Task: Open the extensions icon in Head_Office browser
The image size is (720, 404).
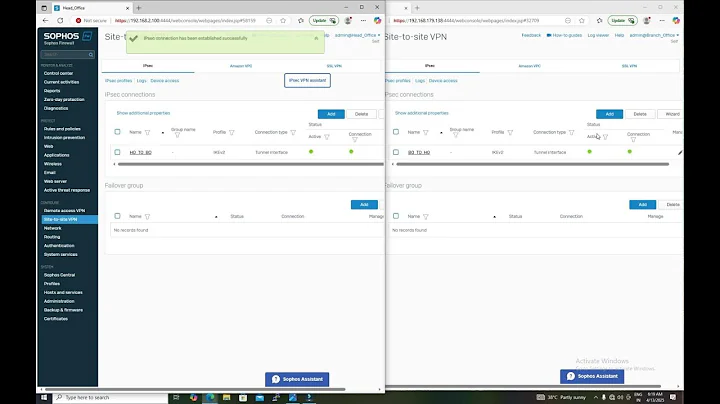Action: pyautogui.click(x=301, y=21)
